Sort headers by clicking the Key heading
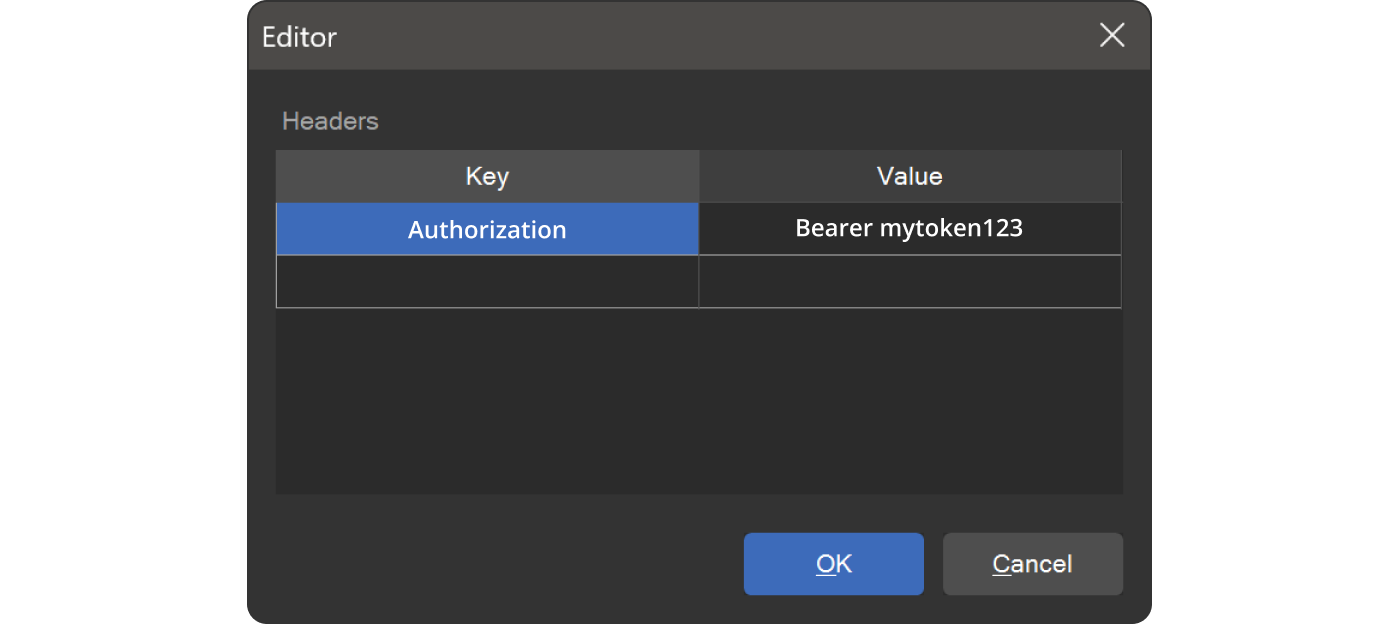 (x=487, y=177)
